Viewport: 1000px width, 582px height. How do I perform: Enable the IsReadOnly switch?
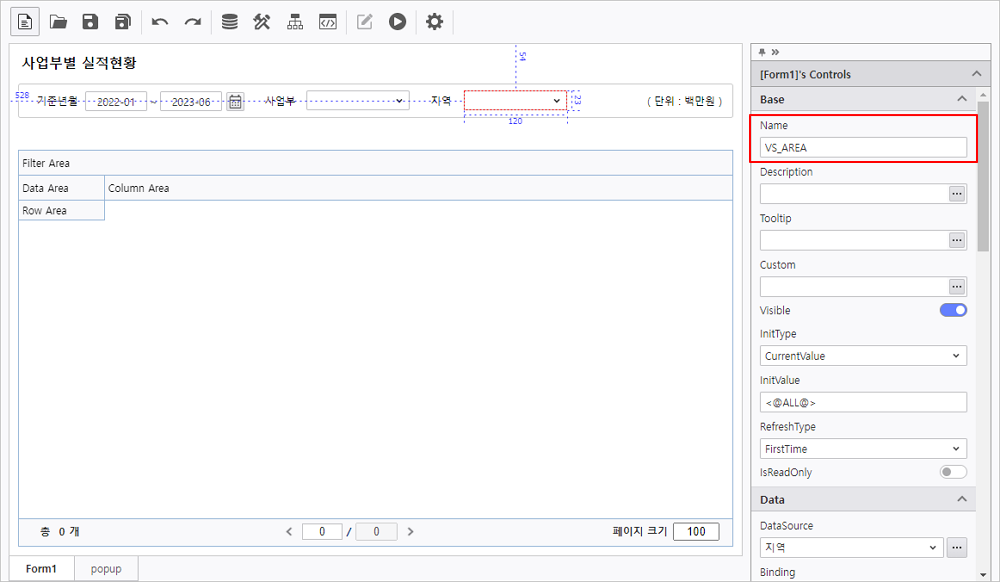point(953,472)
